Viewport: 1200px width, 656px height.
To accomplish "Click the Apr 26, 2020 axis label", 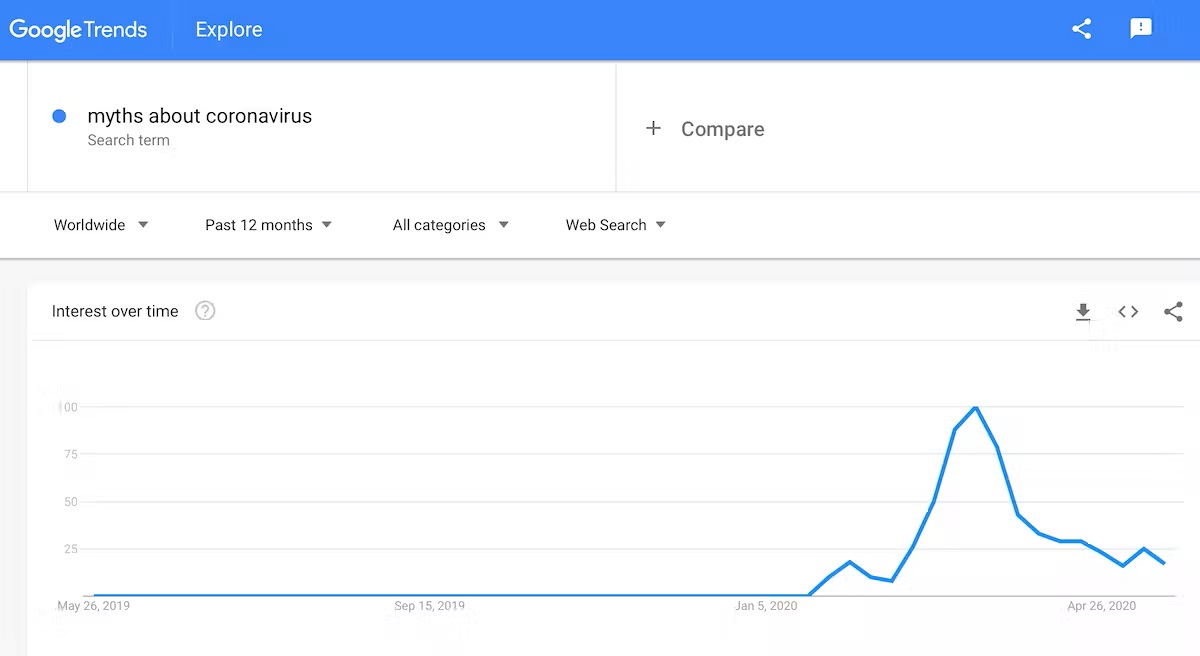I will 1102,606.
